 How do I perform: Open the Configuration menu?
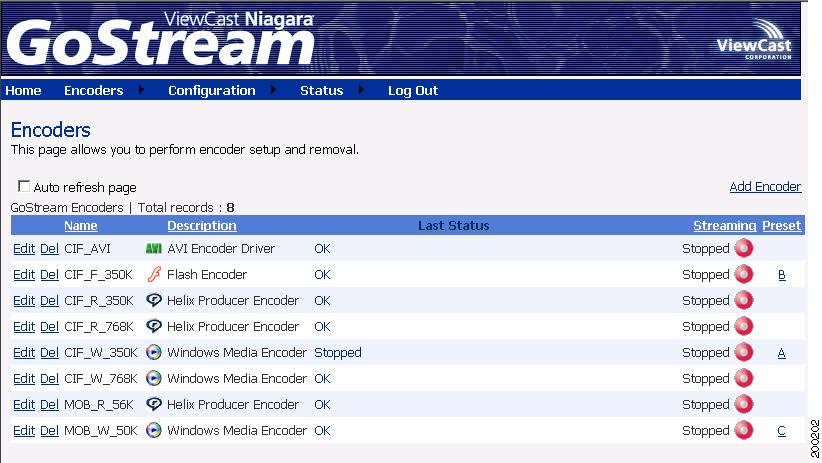[212, 91]
